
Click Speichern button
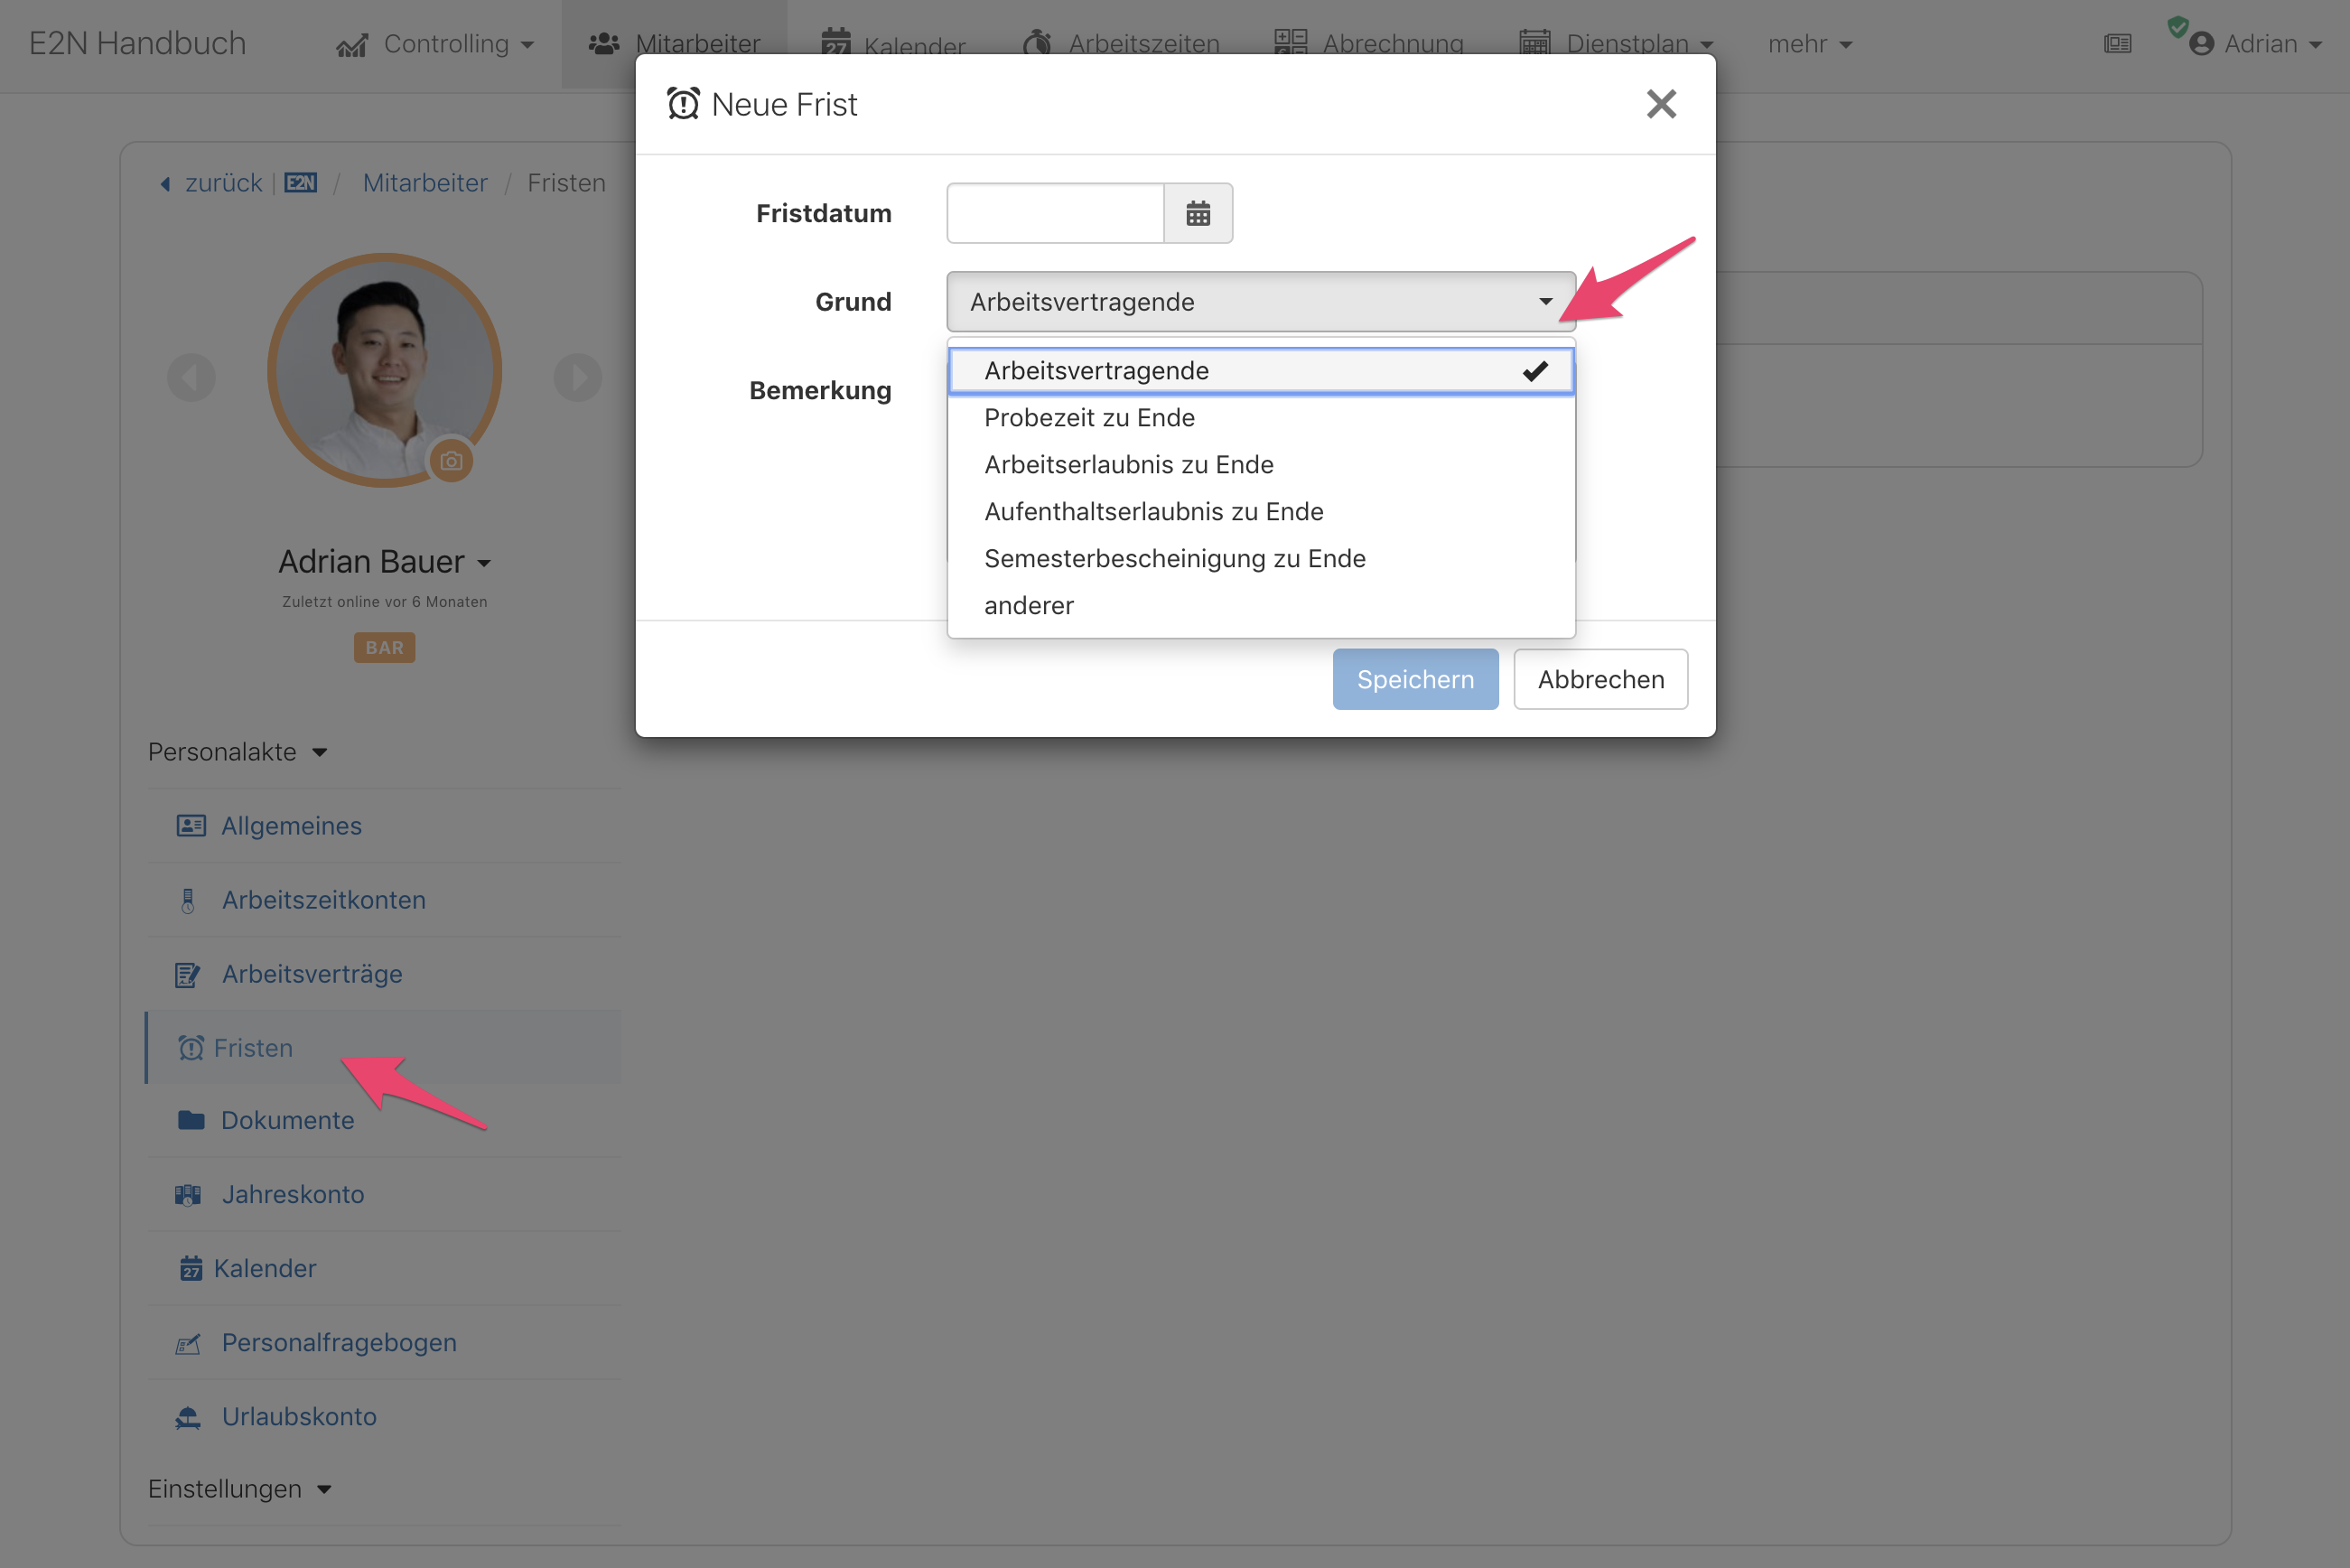pos(1415,680)
